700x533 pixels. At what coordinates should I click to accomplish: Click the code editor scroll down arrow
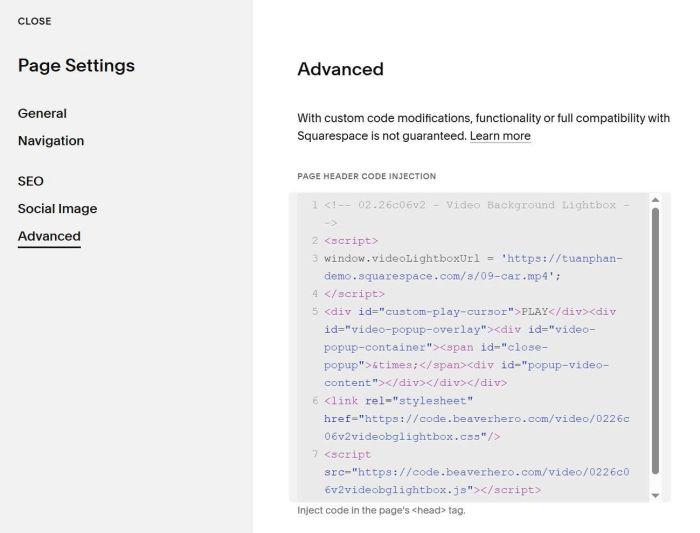[x=655, y=495]
